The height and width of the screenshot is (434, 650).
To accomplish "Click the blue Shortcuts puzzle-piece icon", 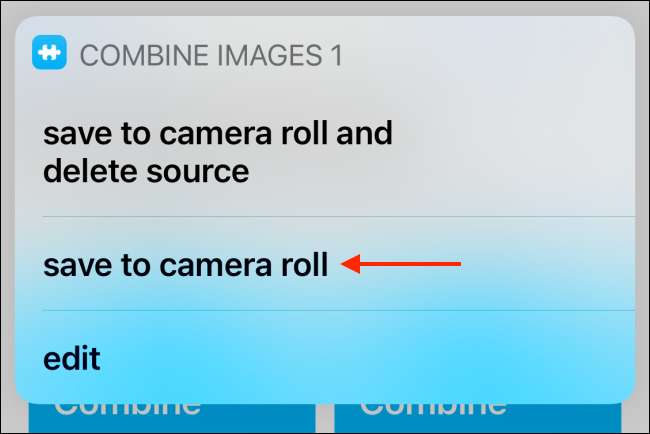I will click(50, 54).
